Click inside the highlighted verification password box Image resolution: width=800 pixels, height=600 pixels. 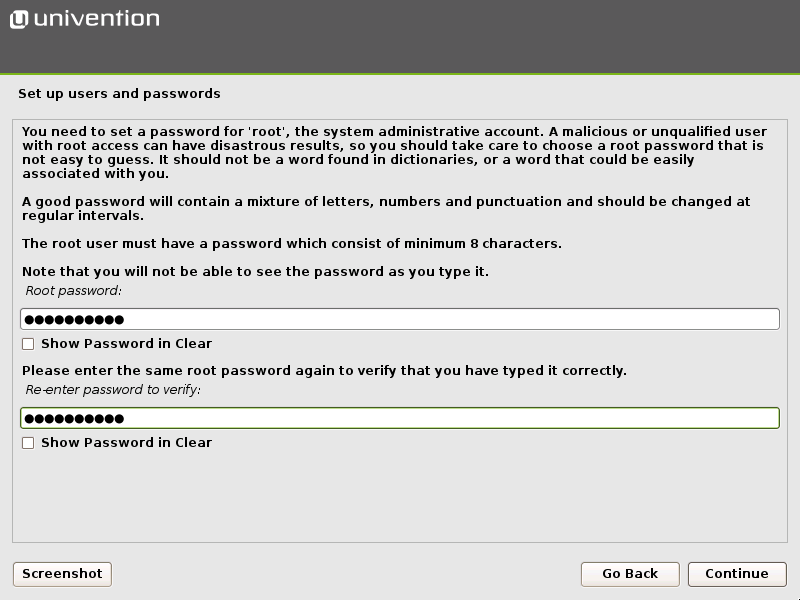coord(400,417)
